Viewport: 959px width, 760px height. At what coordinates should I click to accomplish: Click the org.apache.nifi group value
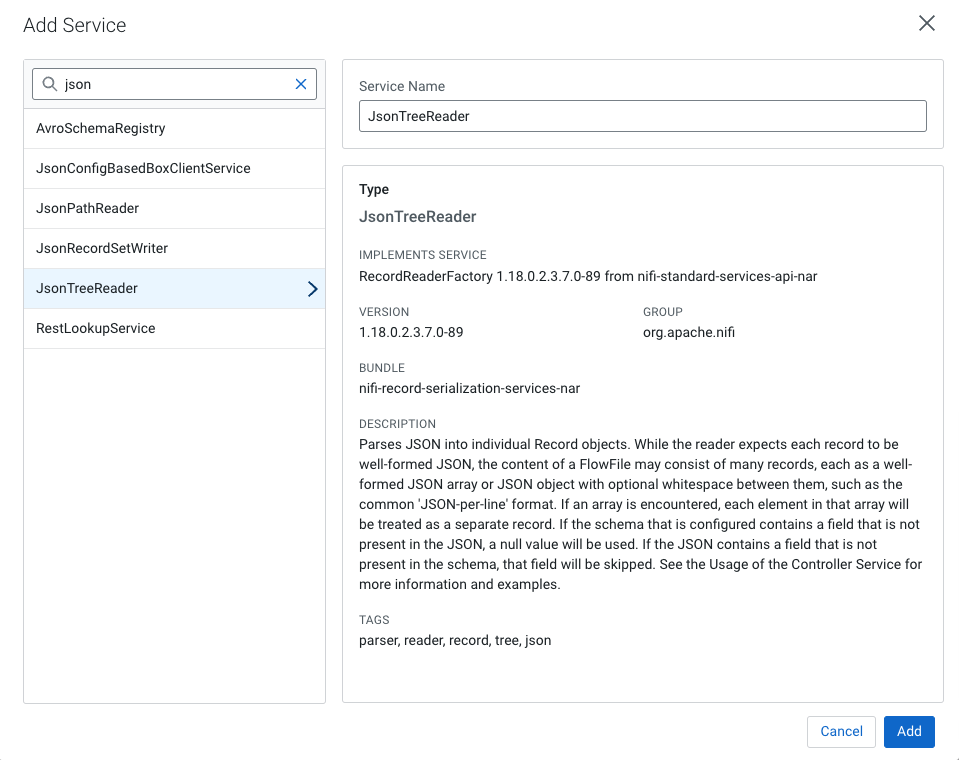tap(689, 332)
